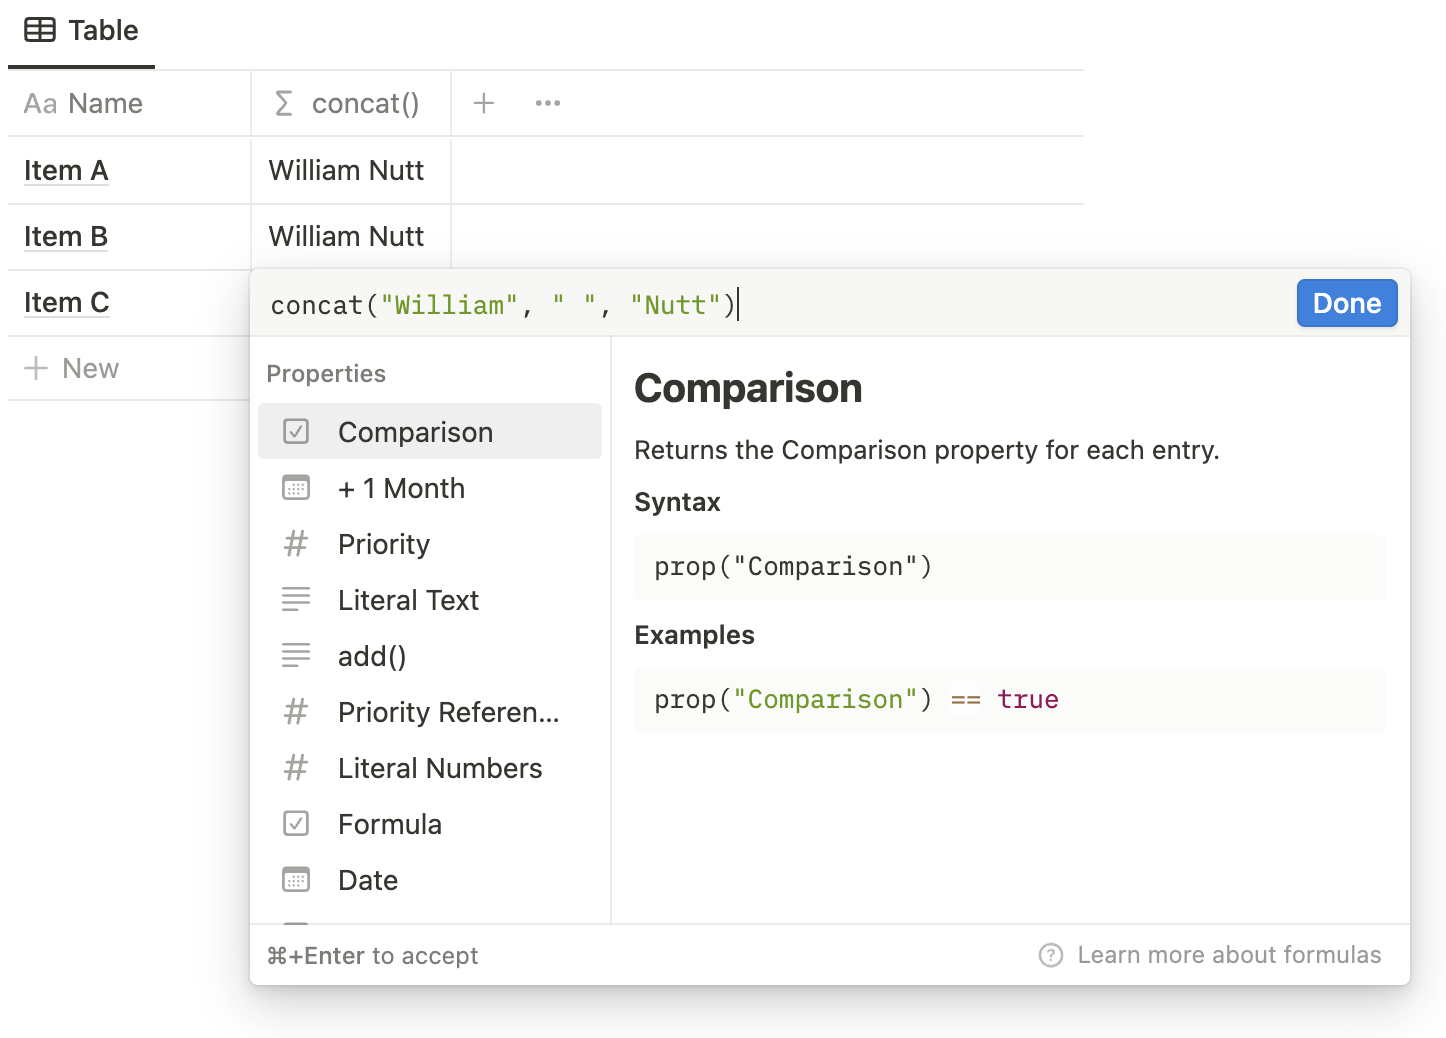Open the Item A page
Viewport: 1446px width, 1038px height.
[x=66, y=170]
